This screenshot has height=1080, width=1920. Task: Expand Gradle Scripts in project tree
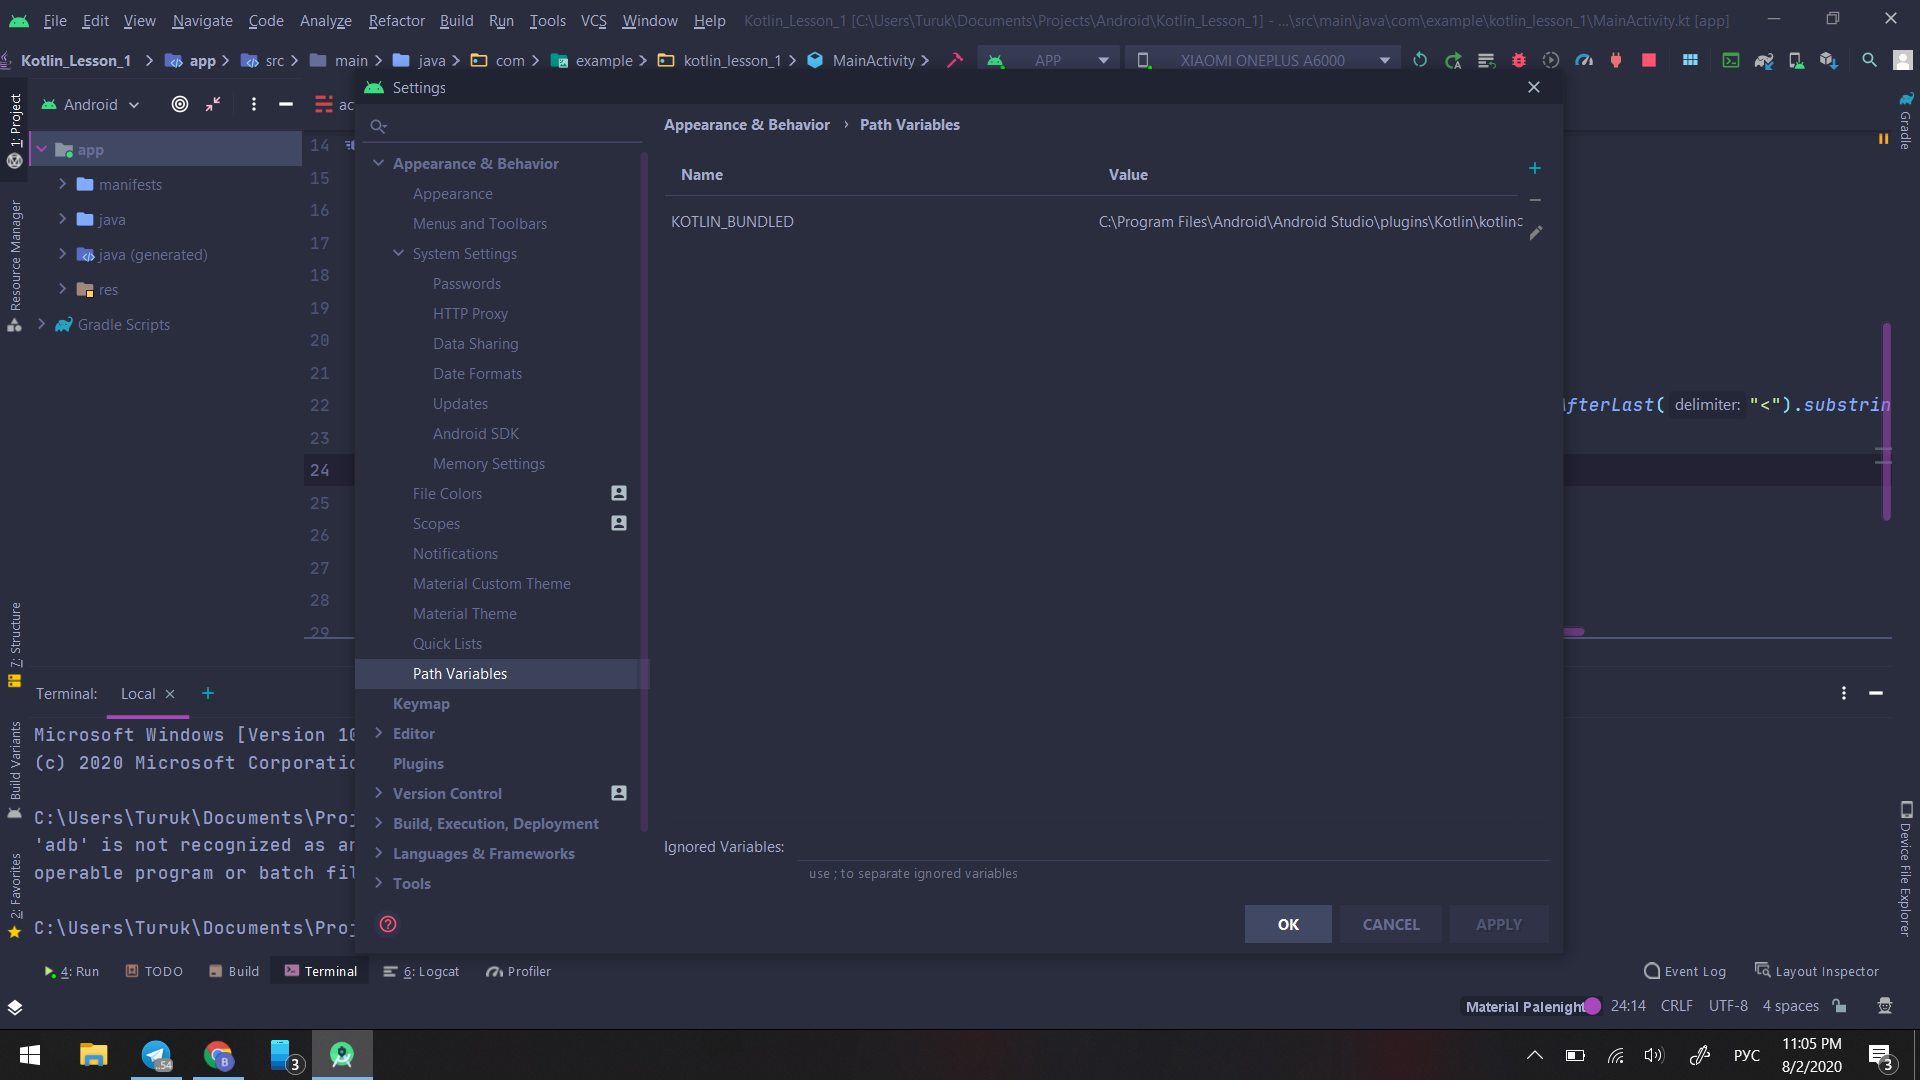(x=41, y=324)
